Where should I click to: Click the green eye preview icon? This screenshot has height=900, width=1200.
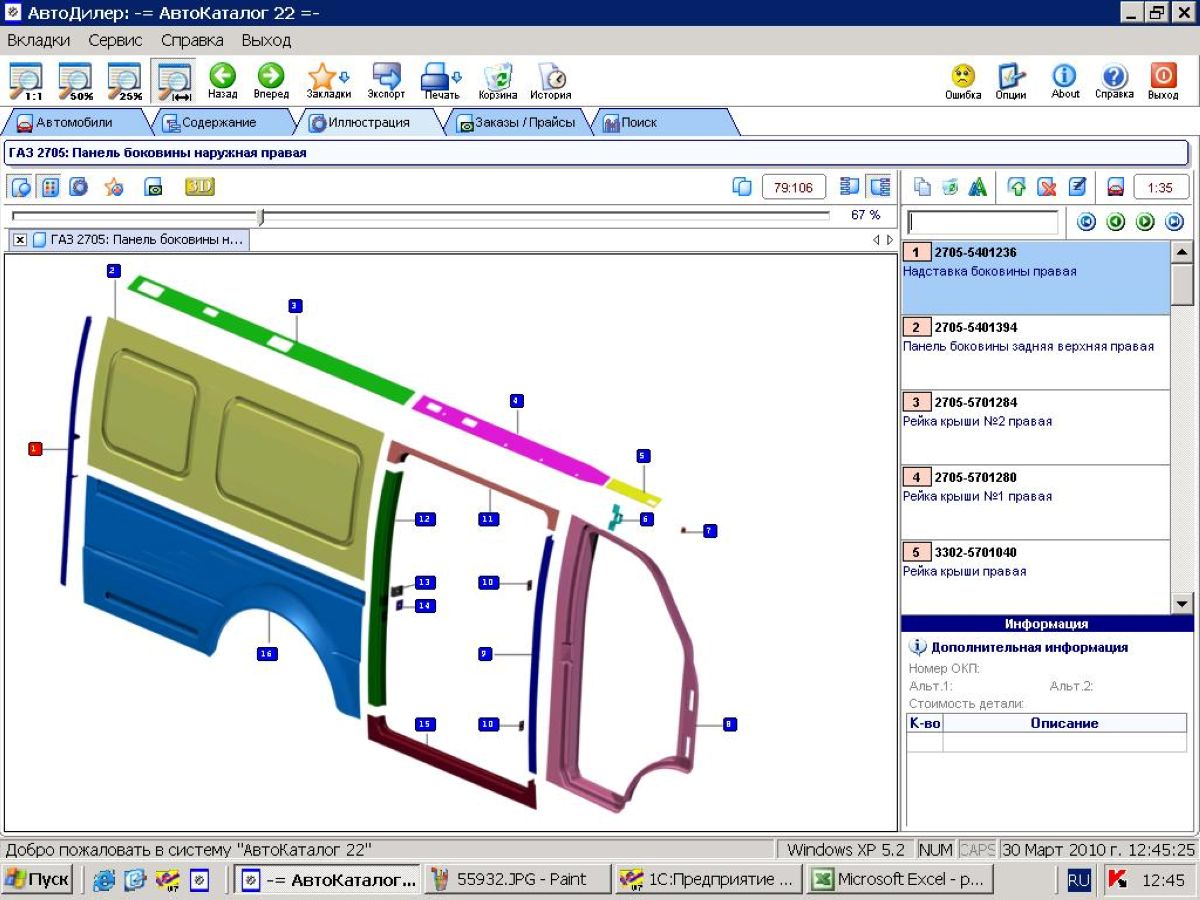153,187
